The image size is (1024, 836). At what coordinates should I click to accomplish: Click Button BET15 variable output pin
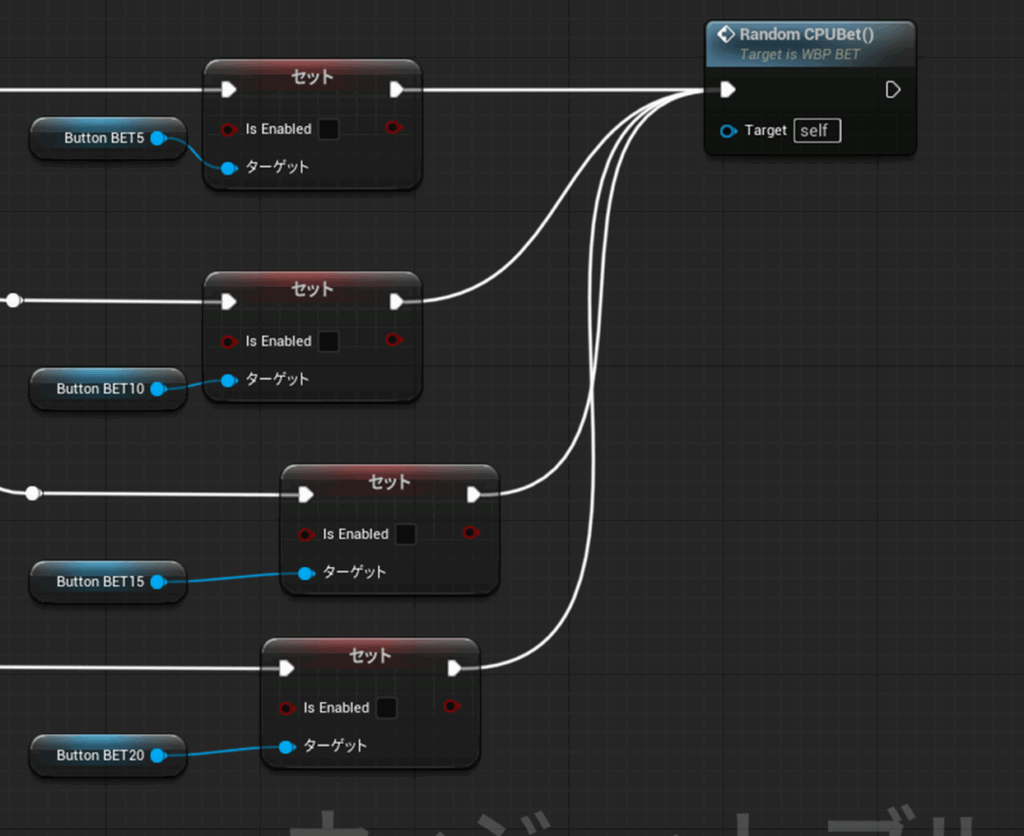[158, 582]
